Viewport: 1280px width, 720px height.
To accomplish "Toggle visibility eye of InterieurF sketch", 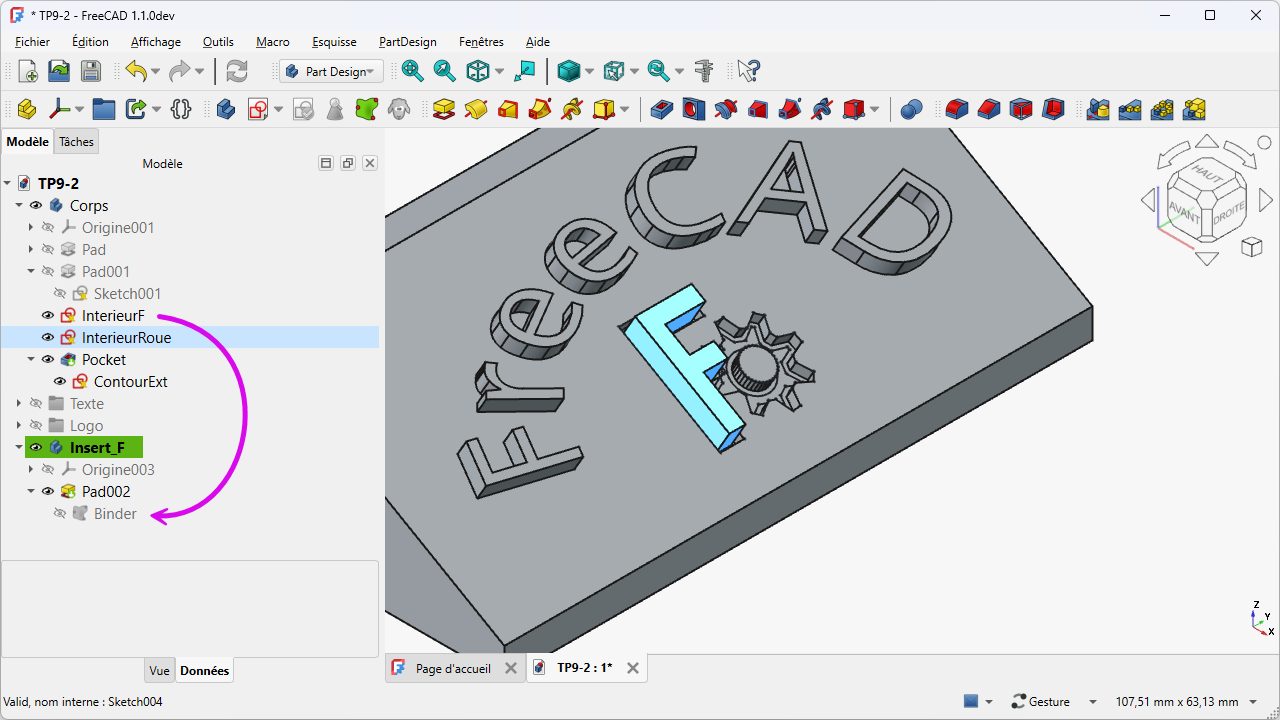I will [x=48, y=316].
